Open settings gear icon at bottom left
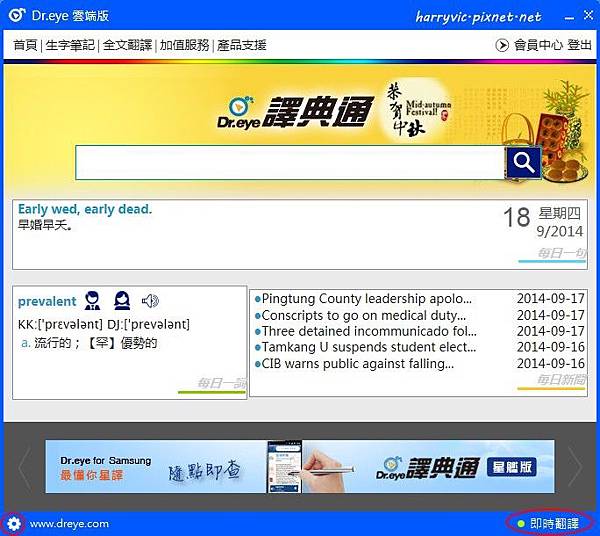Image resolution: width=600 pixels, height=536 pixels. [14, 524]
